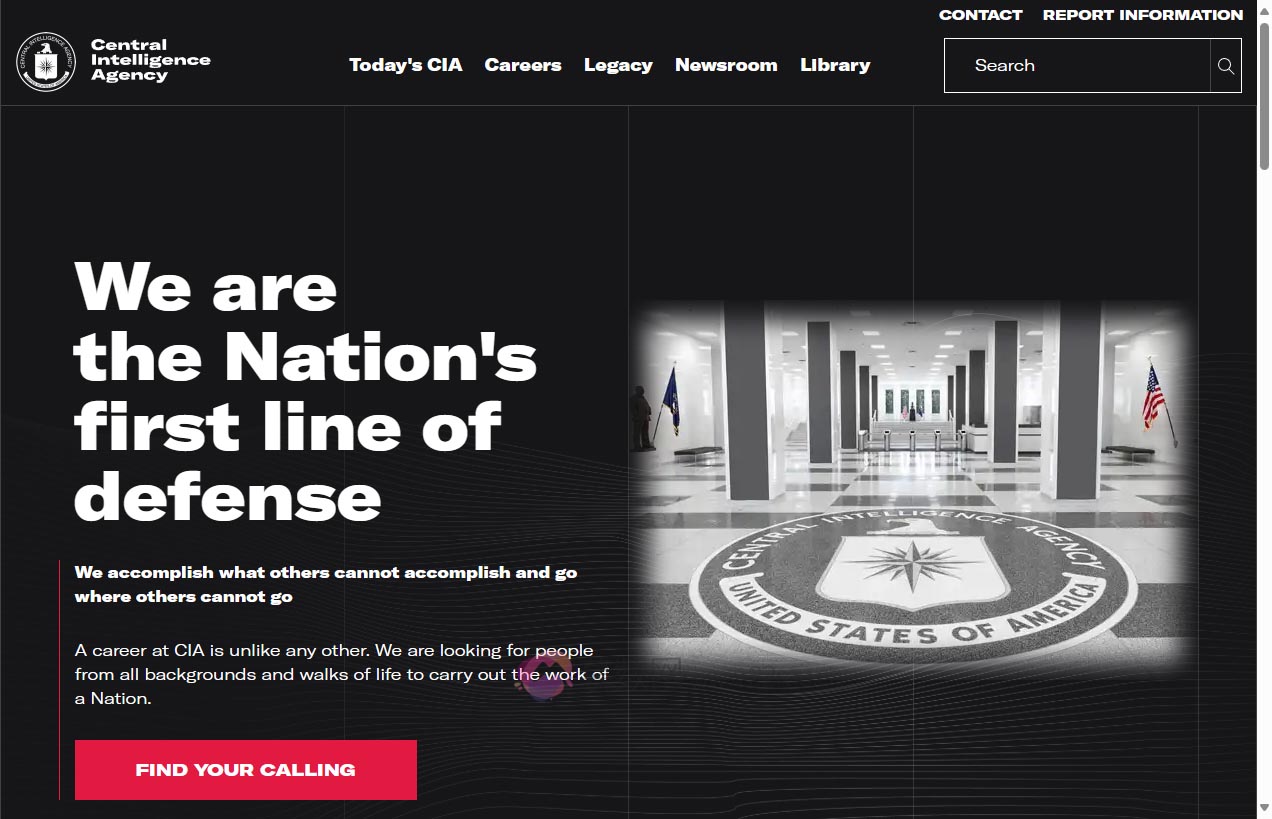Viewport: 1272px width, 819px height.
Task: Click the search magnifying glass icon
Action: point(1225,65)
